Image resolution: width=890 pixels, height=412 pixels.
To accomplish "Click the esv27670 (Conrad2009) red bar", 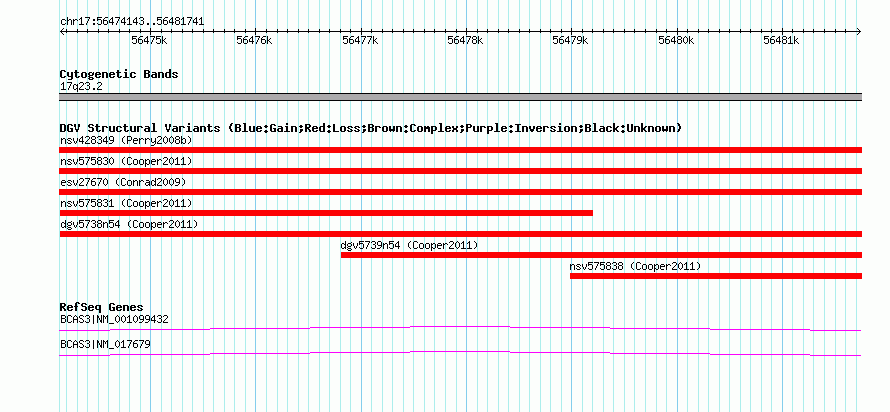I will [x=460, y=192].
